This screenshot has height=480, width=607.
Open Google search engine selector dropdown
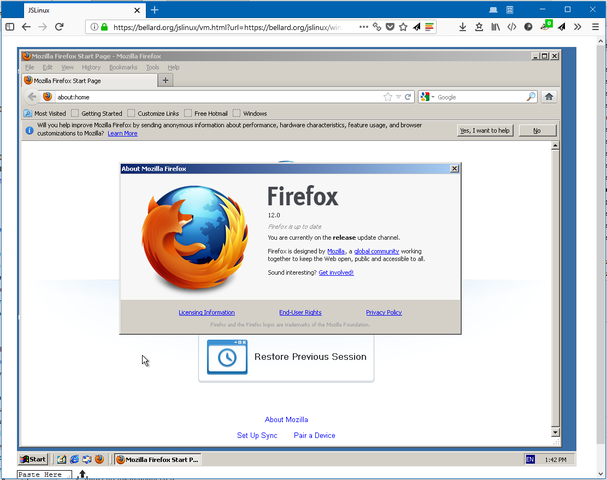427,97
